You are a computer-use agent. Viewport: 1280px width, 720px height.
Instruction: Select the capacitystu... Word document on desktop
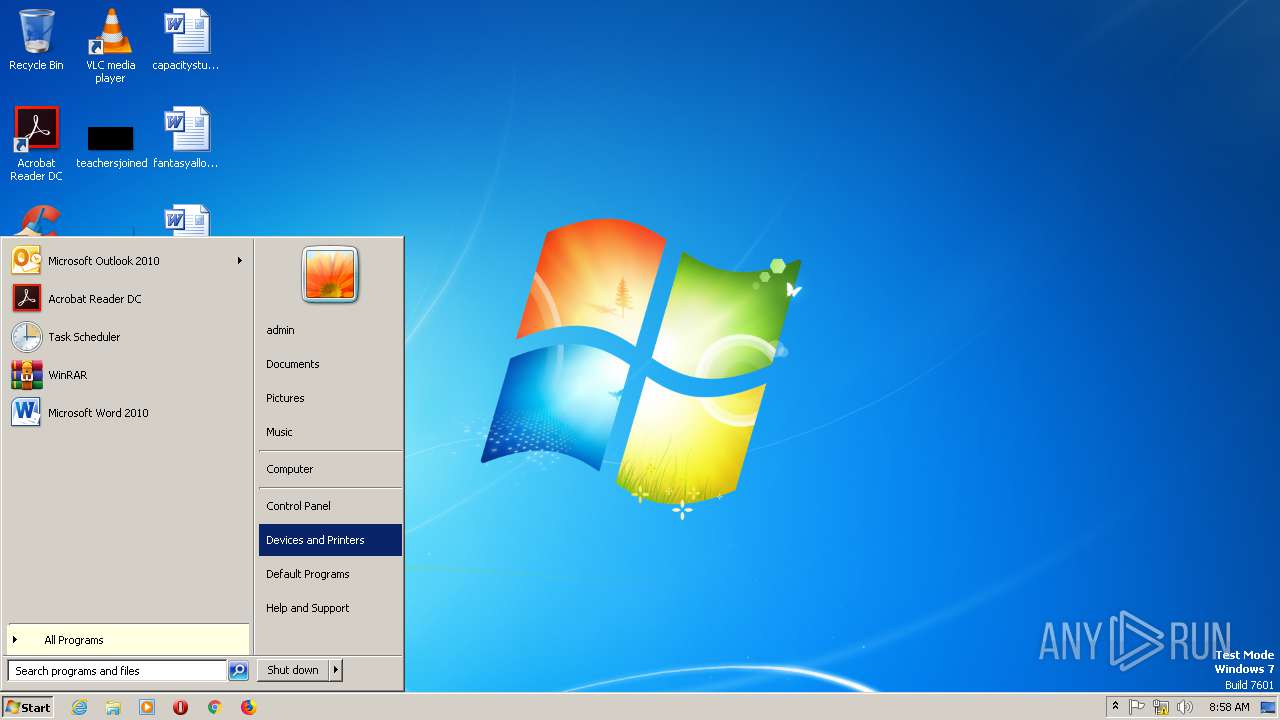point(186,40)
